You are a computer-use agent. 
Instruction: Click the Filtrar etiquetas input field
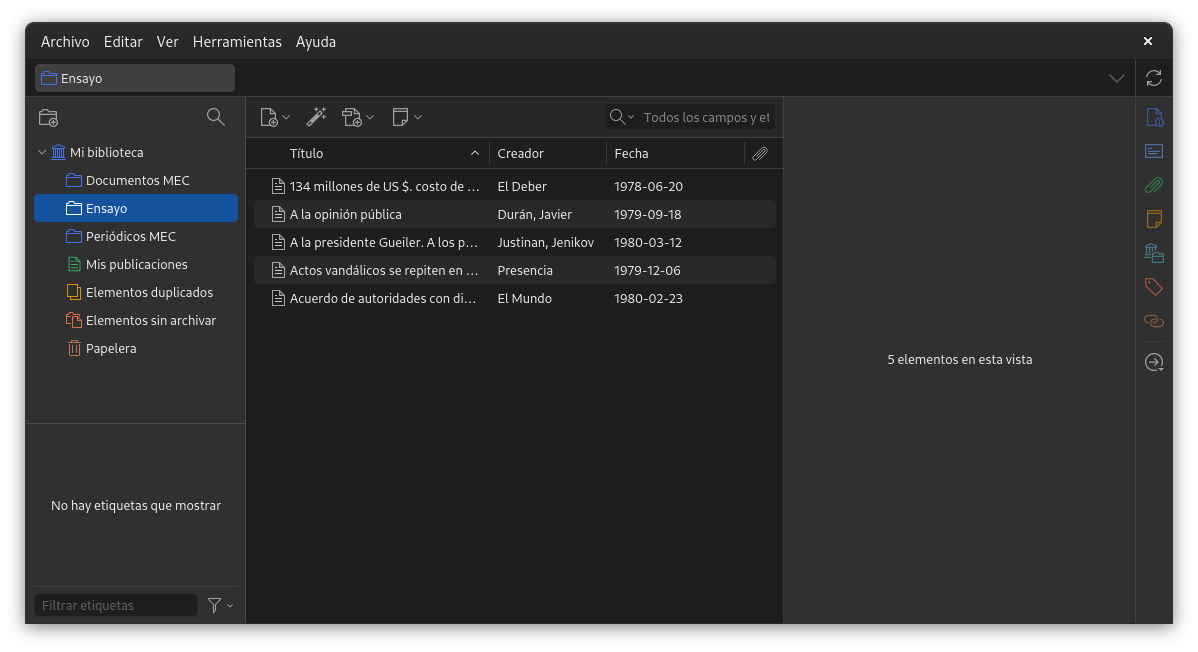click(116, 605)
